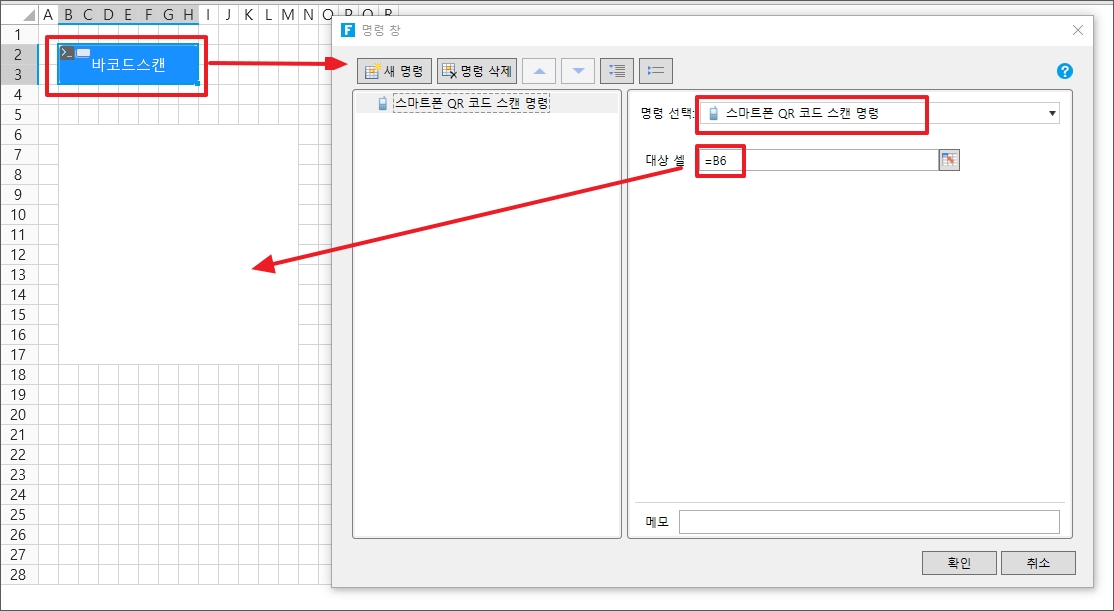
Task: Click the 새 명령 (new command) button
Action: click(395, 71)
